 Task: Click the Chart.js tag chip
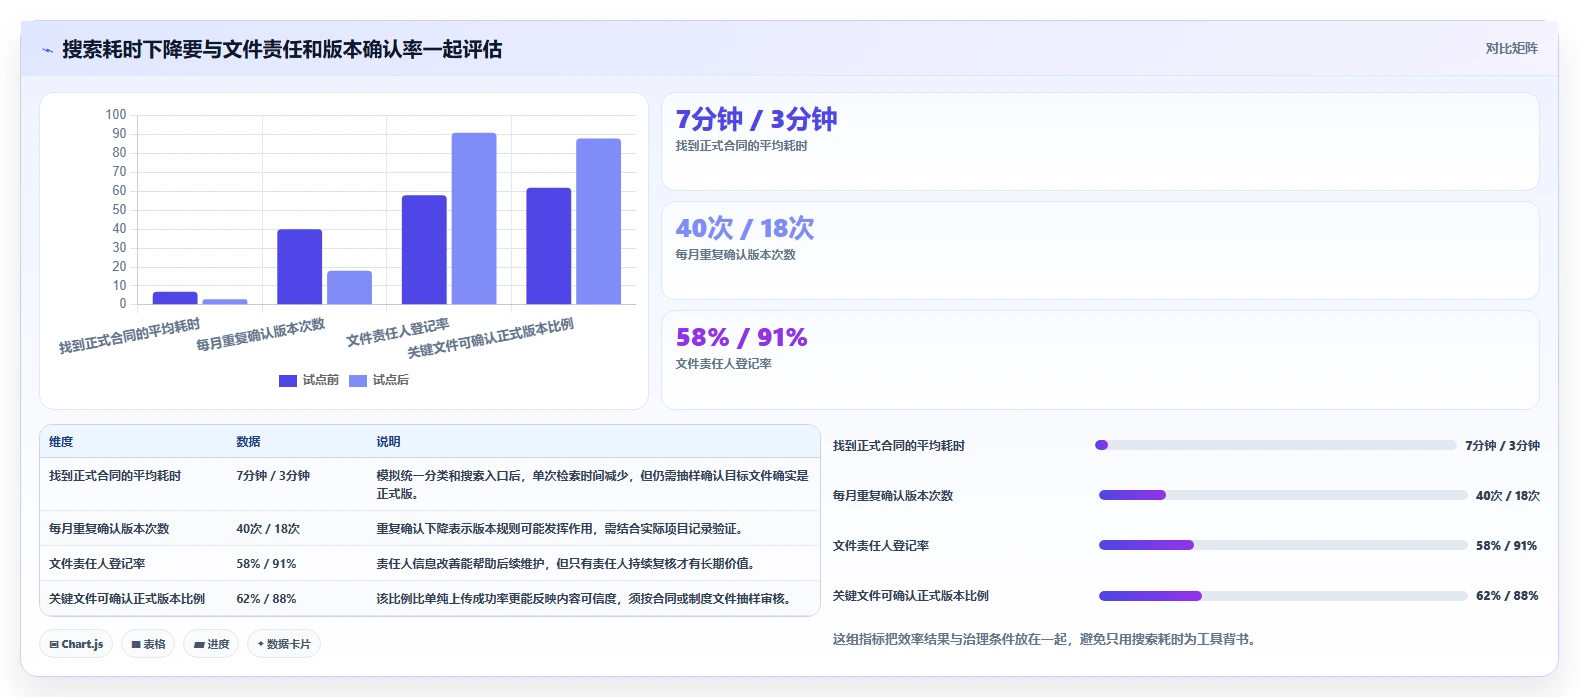pos(76,644)
